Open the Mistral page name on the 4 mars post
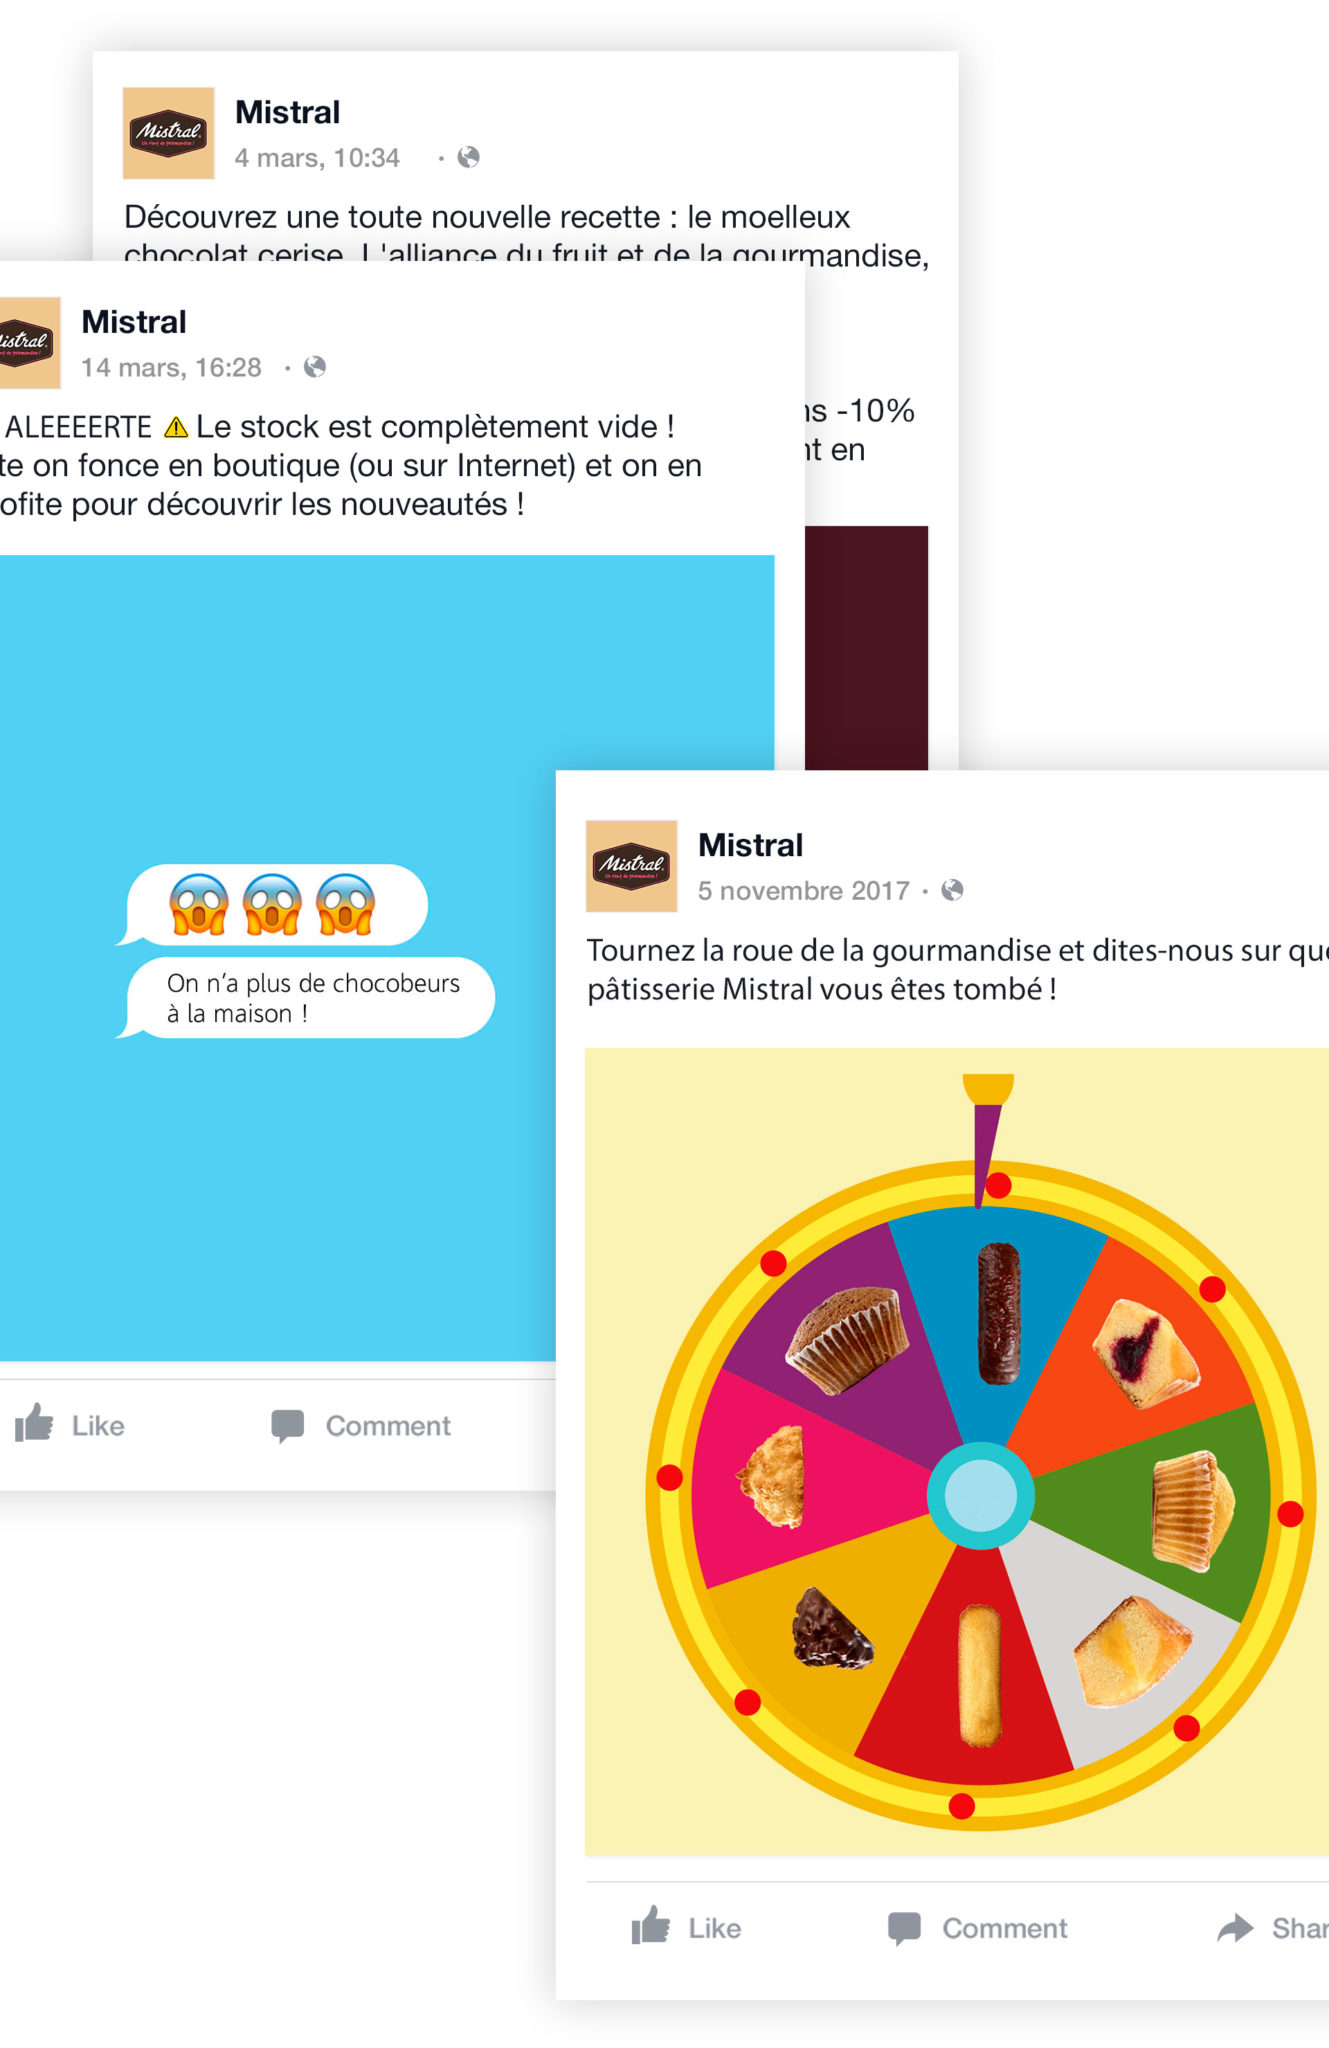1329x2048 pixels. pyautogui.click(x=288, y=112)
